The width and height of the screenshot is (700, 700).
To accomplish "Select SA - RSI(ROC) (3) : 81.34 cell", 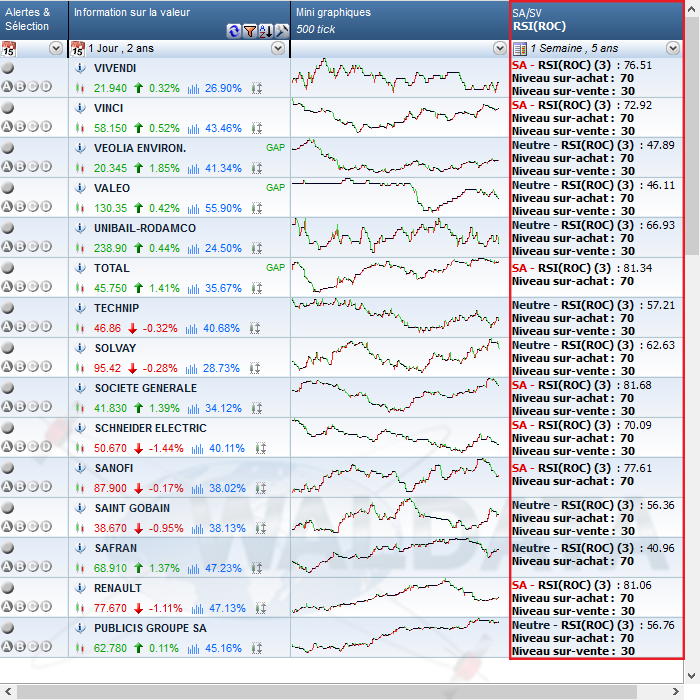I will [x=596, y=278].
